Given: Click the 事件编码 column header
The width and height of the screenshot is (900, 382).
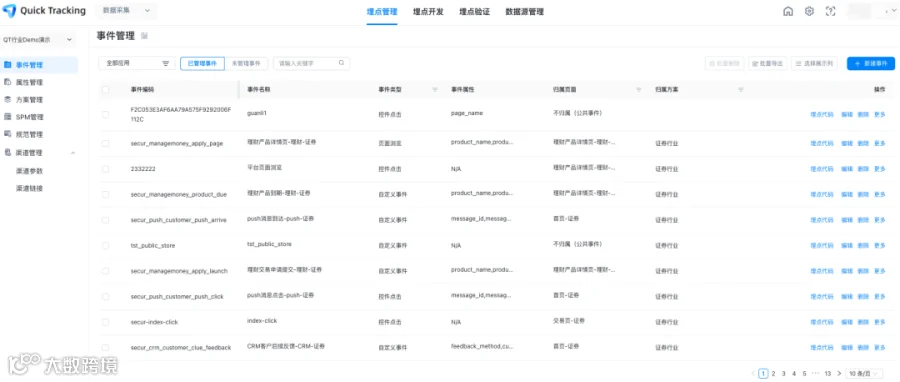Looking at the screenshot, I should (142, 89).
